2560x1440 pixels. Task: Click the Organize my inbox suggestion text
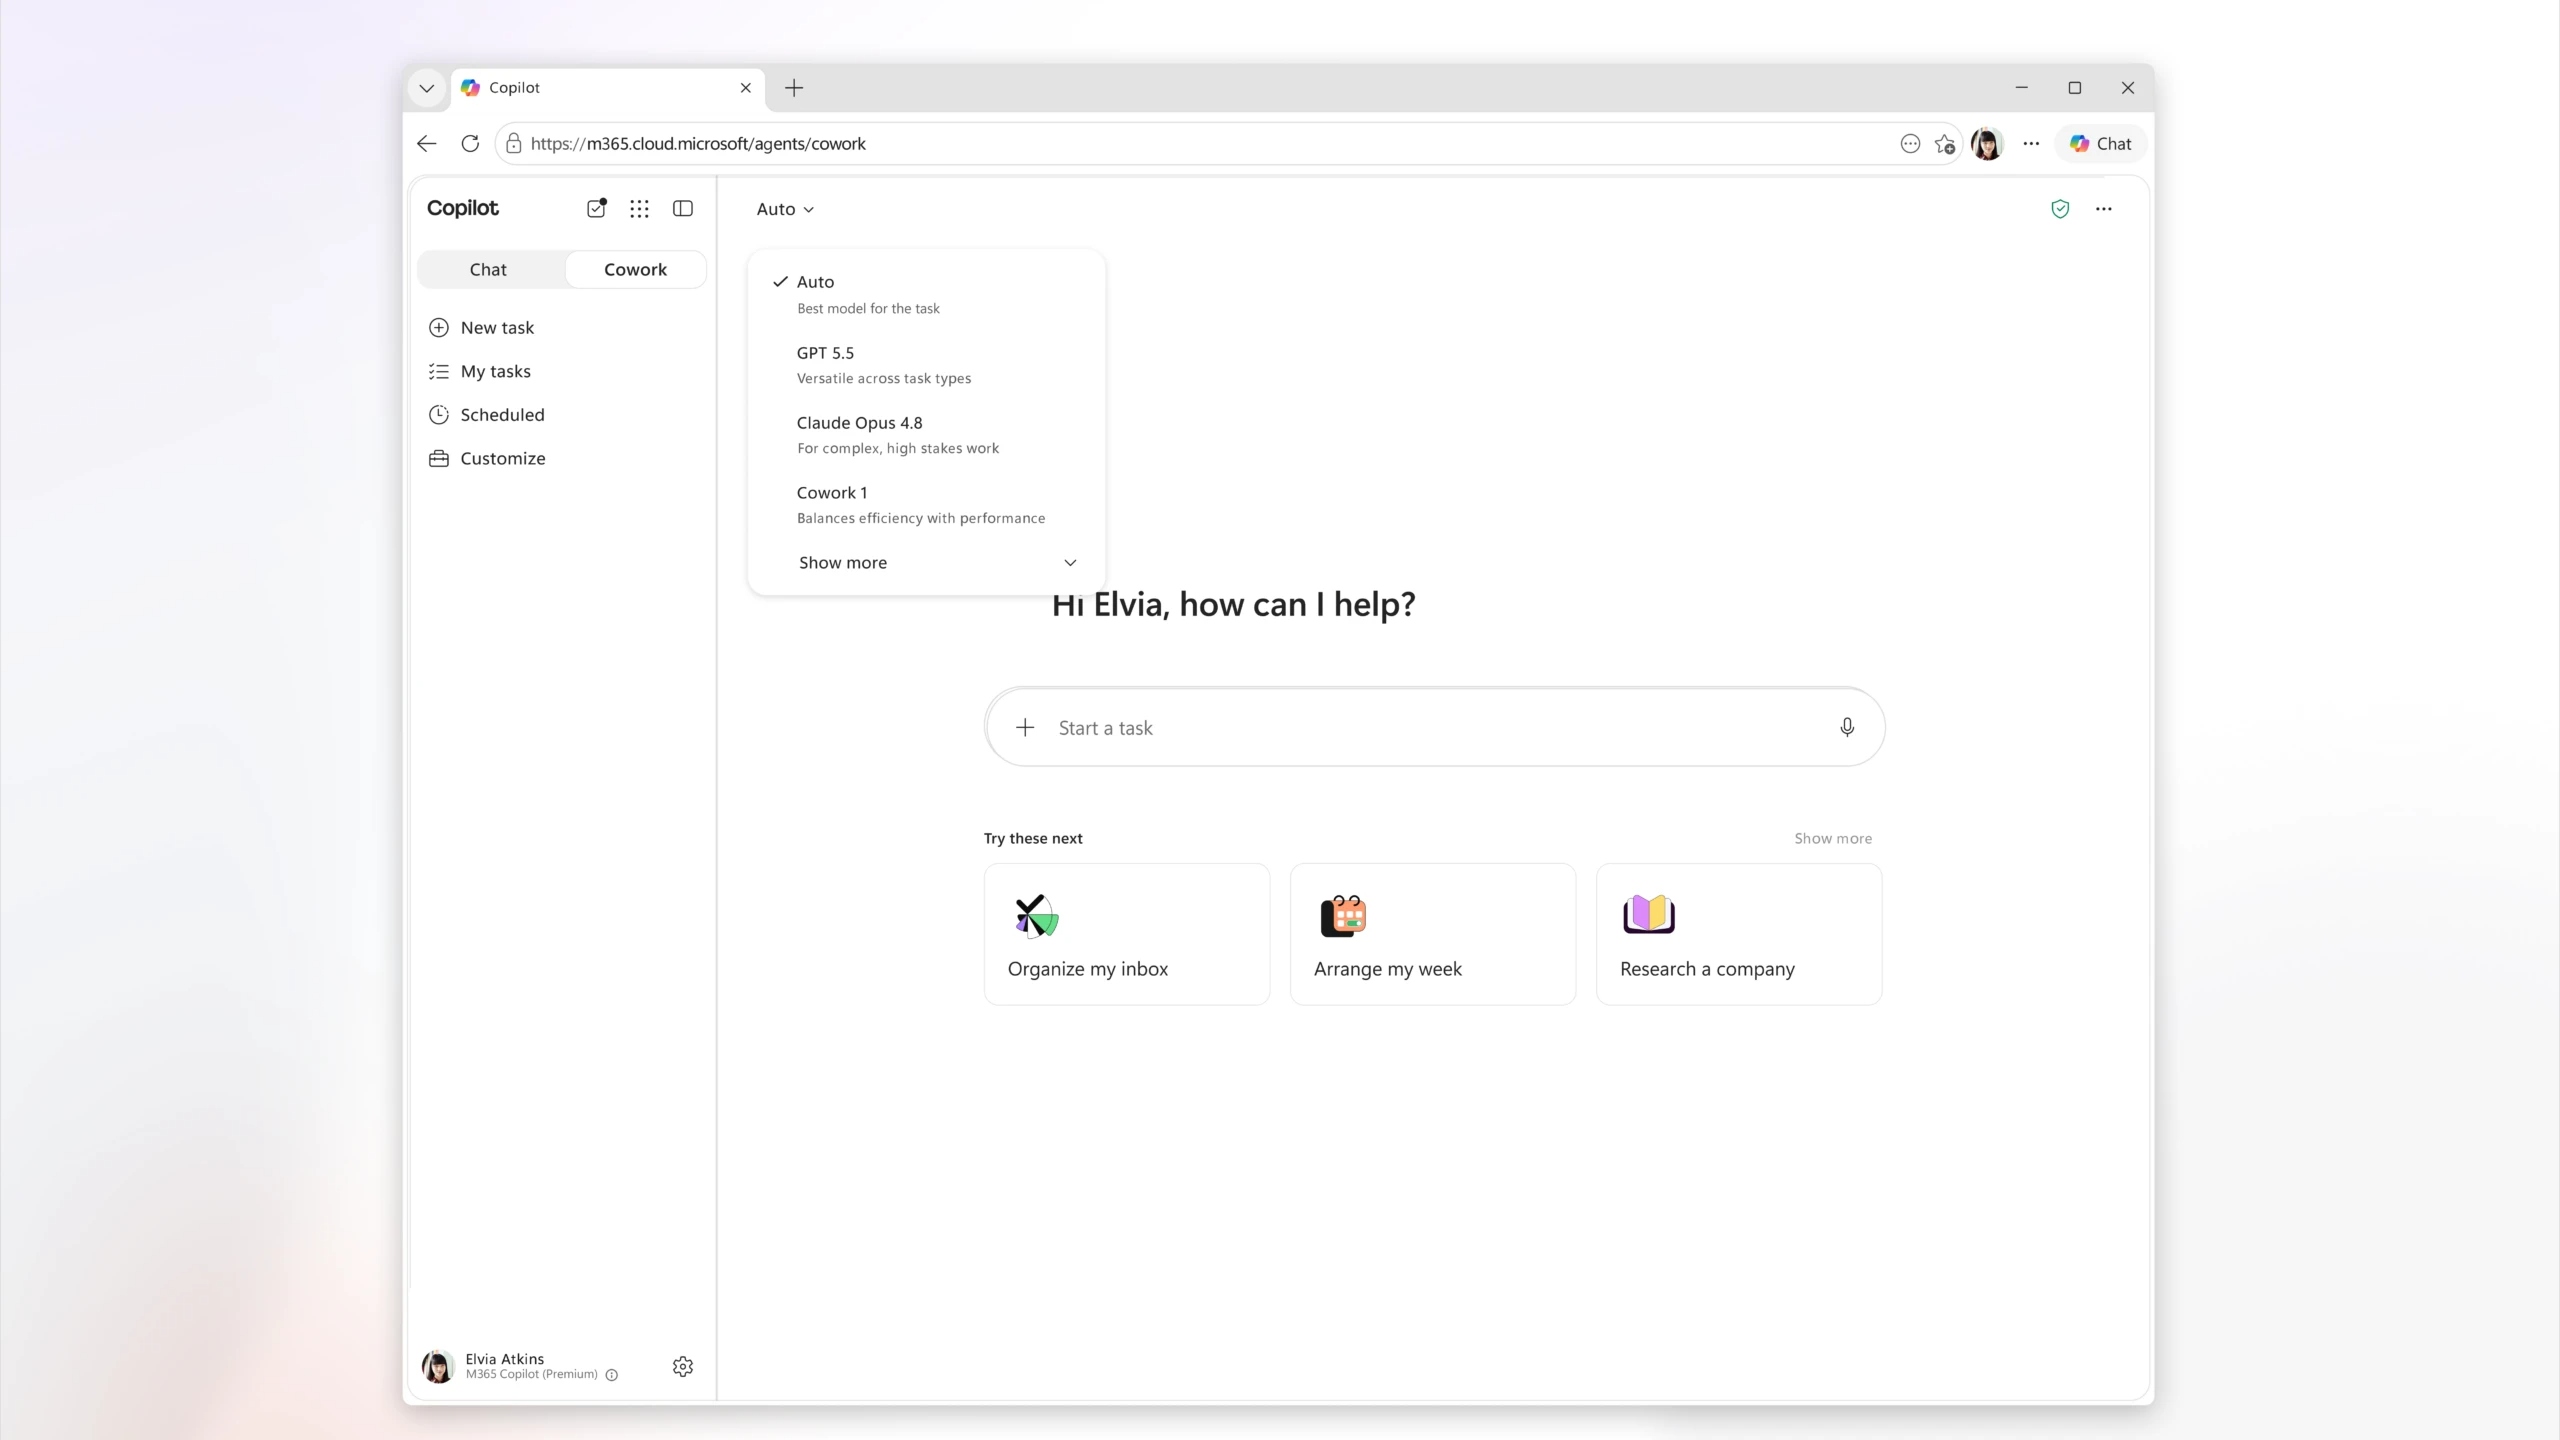tap(1087, 968)
